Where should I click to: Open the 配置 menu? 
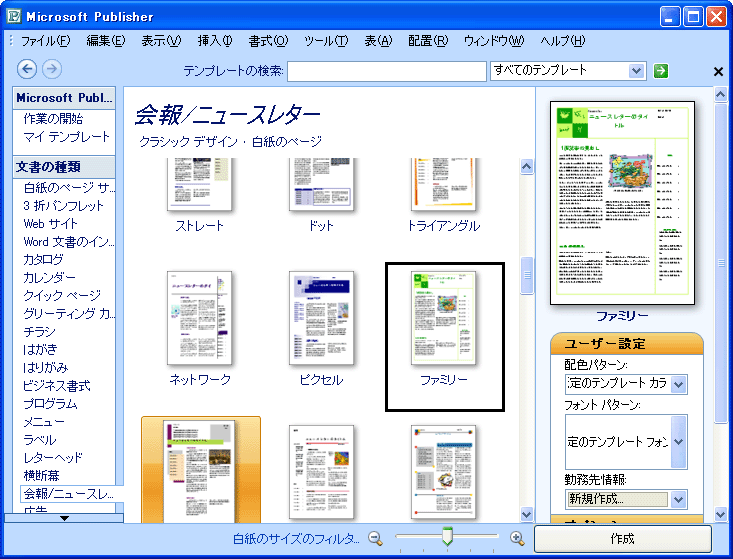point(428,41)
